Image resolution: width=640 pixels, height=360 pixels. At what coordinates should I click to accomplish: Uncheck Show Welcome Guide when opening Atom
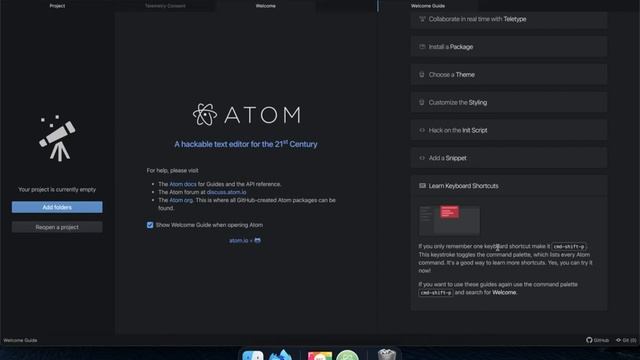pyautogui.click(x=150, y=225)
